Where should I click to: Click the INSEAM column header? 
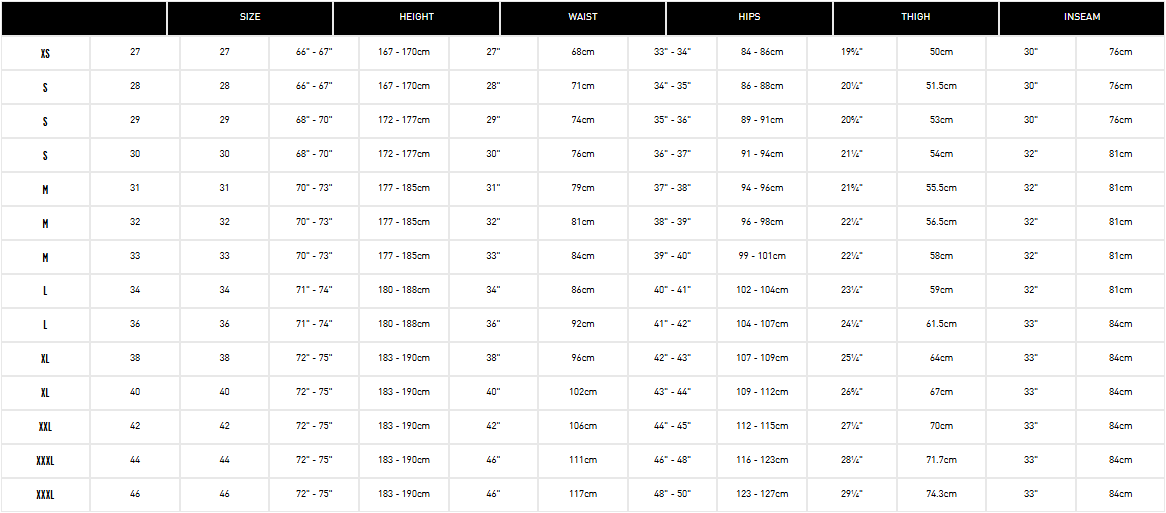[x=1082, y=18]
